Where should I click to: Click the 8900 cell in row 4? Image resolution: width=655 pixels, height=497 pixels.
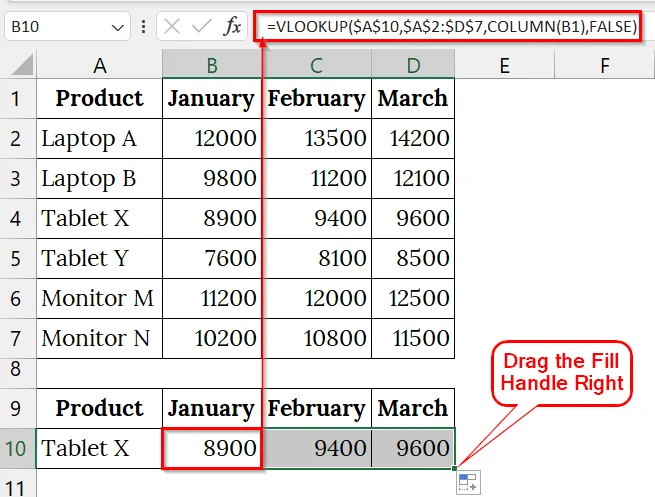coord(212,218)
